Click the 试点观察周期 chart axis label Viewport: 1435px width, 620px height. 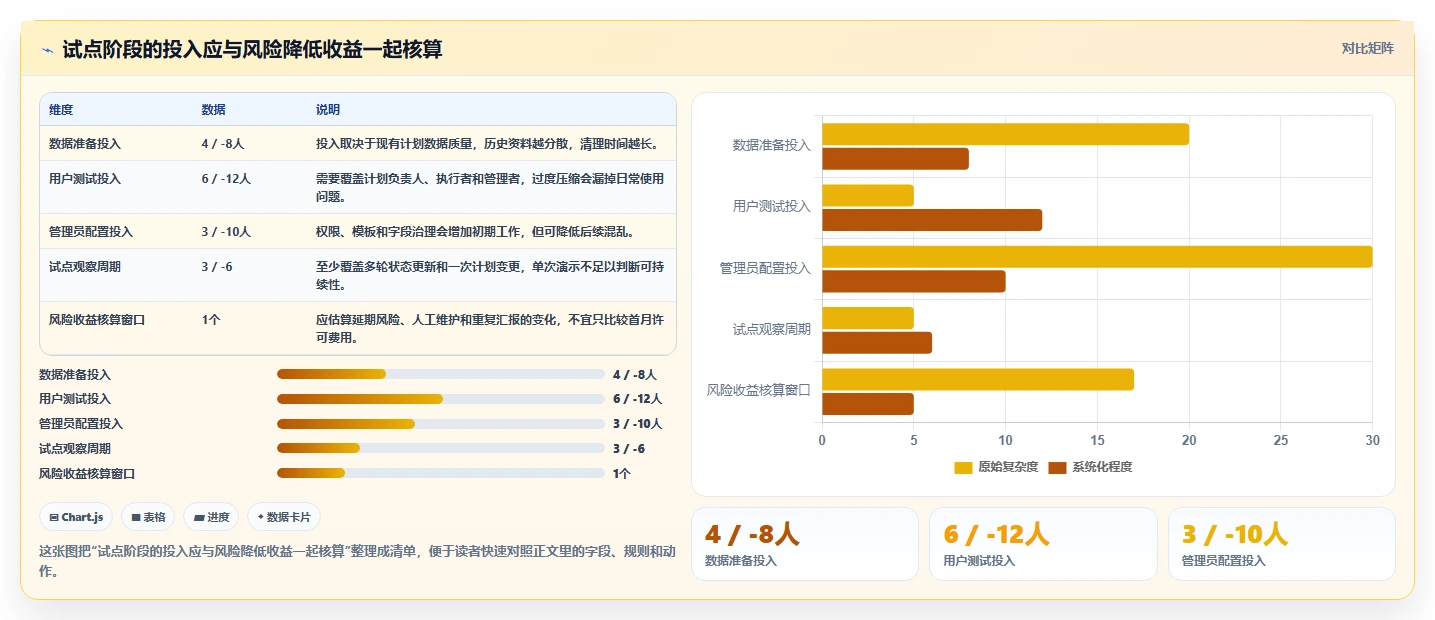[x=772, y=329]
